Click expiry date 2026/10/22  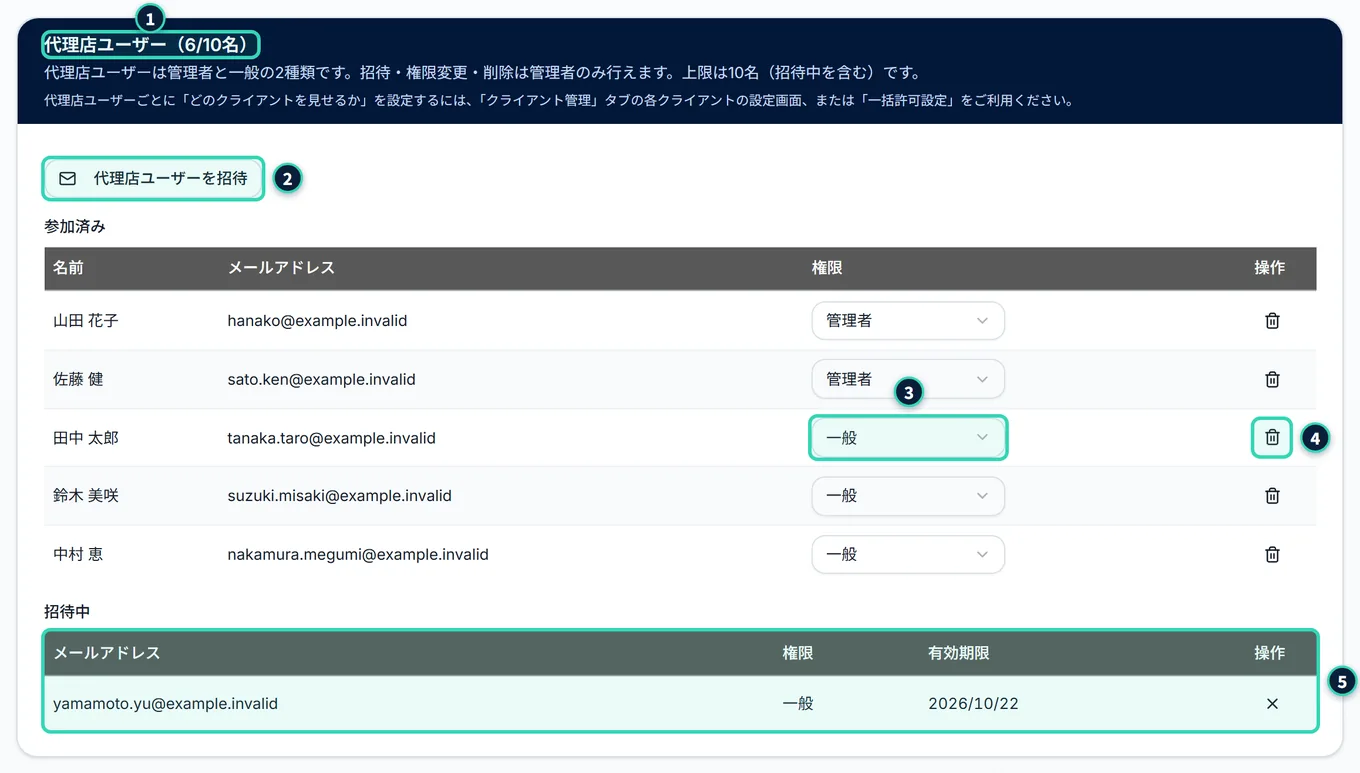pyautogui.click(x=973, y=704)
